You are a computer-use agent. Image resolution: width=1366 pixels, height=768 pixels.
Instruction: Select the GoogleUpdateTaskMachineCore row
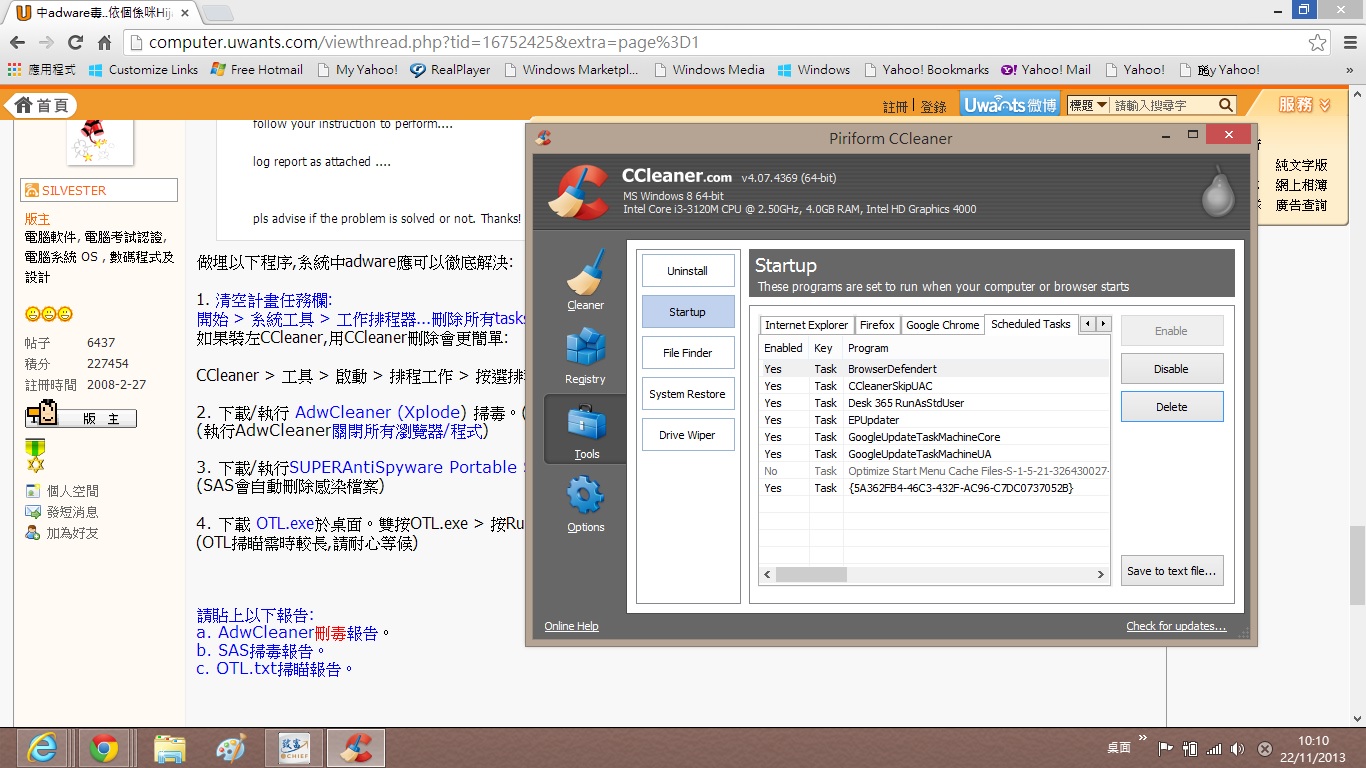934,437
